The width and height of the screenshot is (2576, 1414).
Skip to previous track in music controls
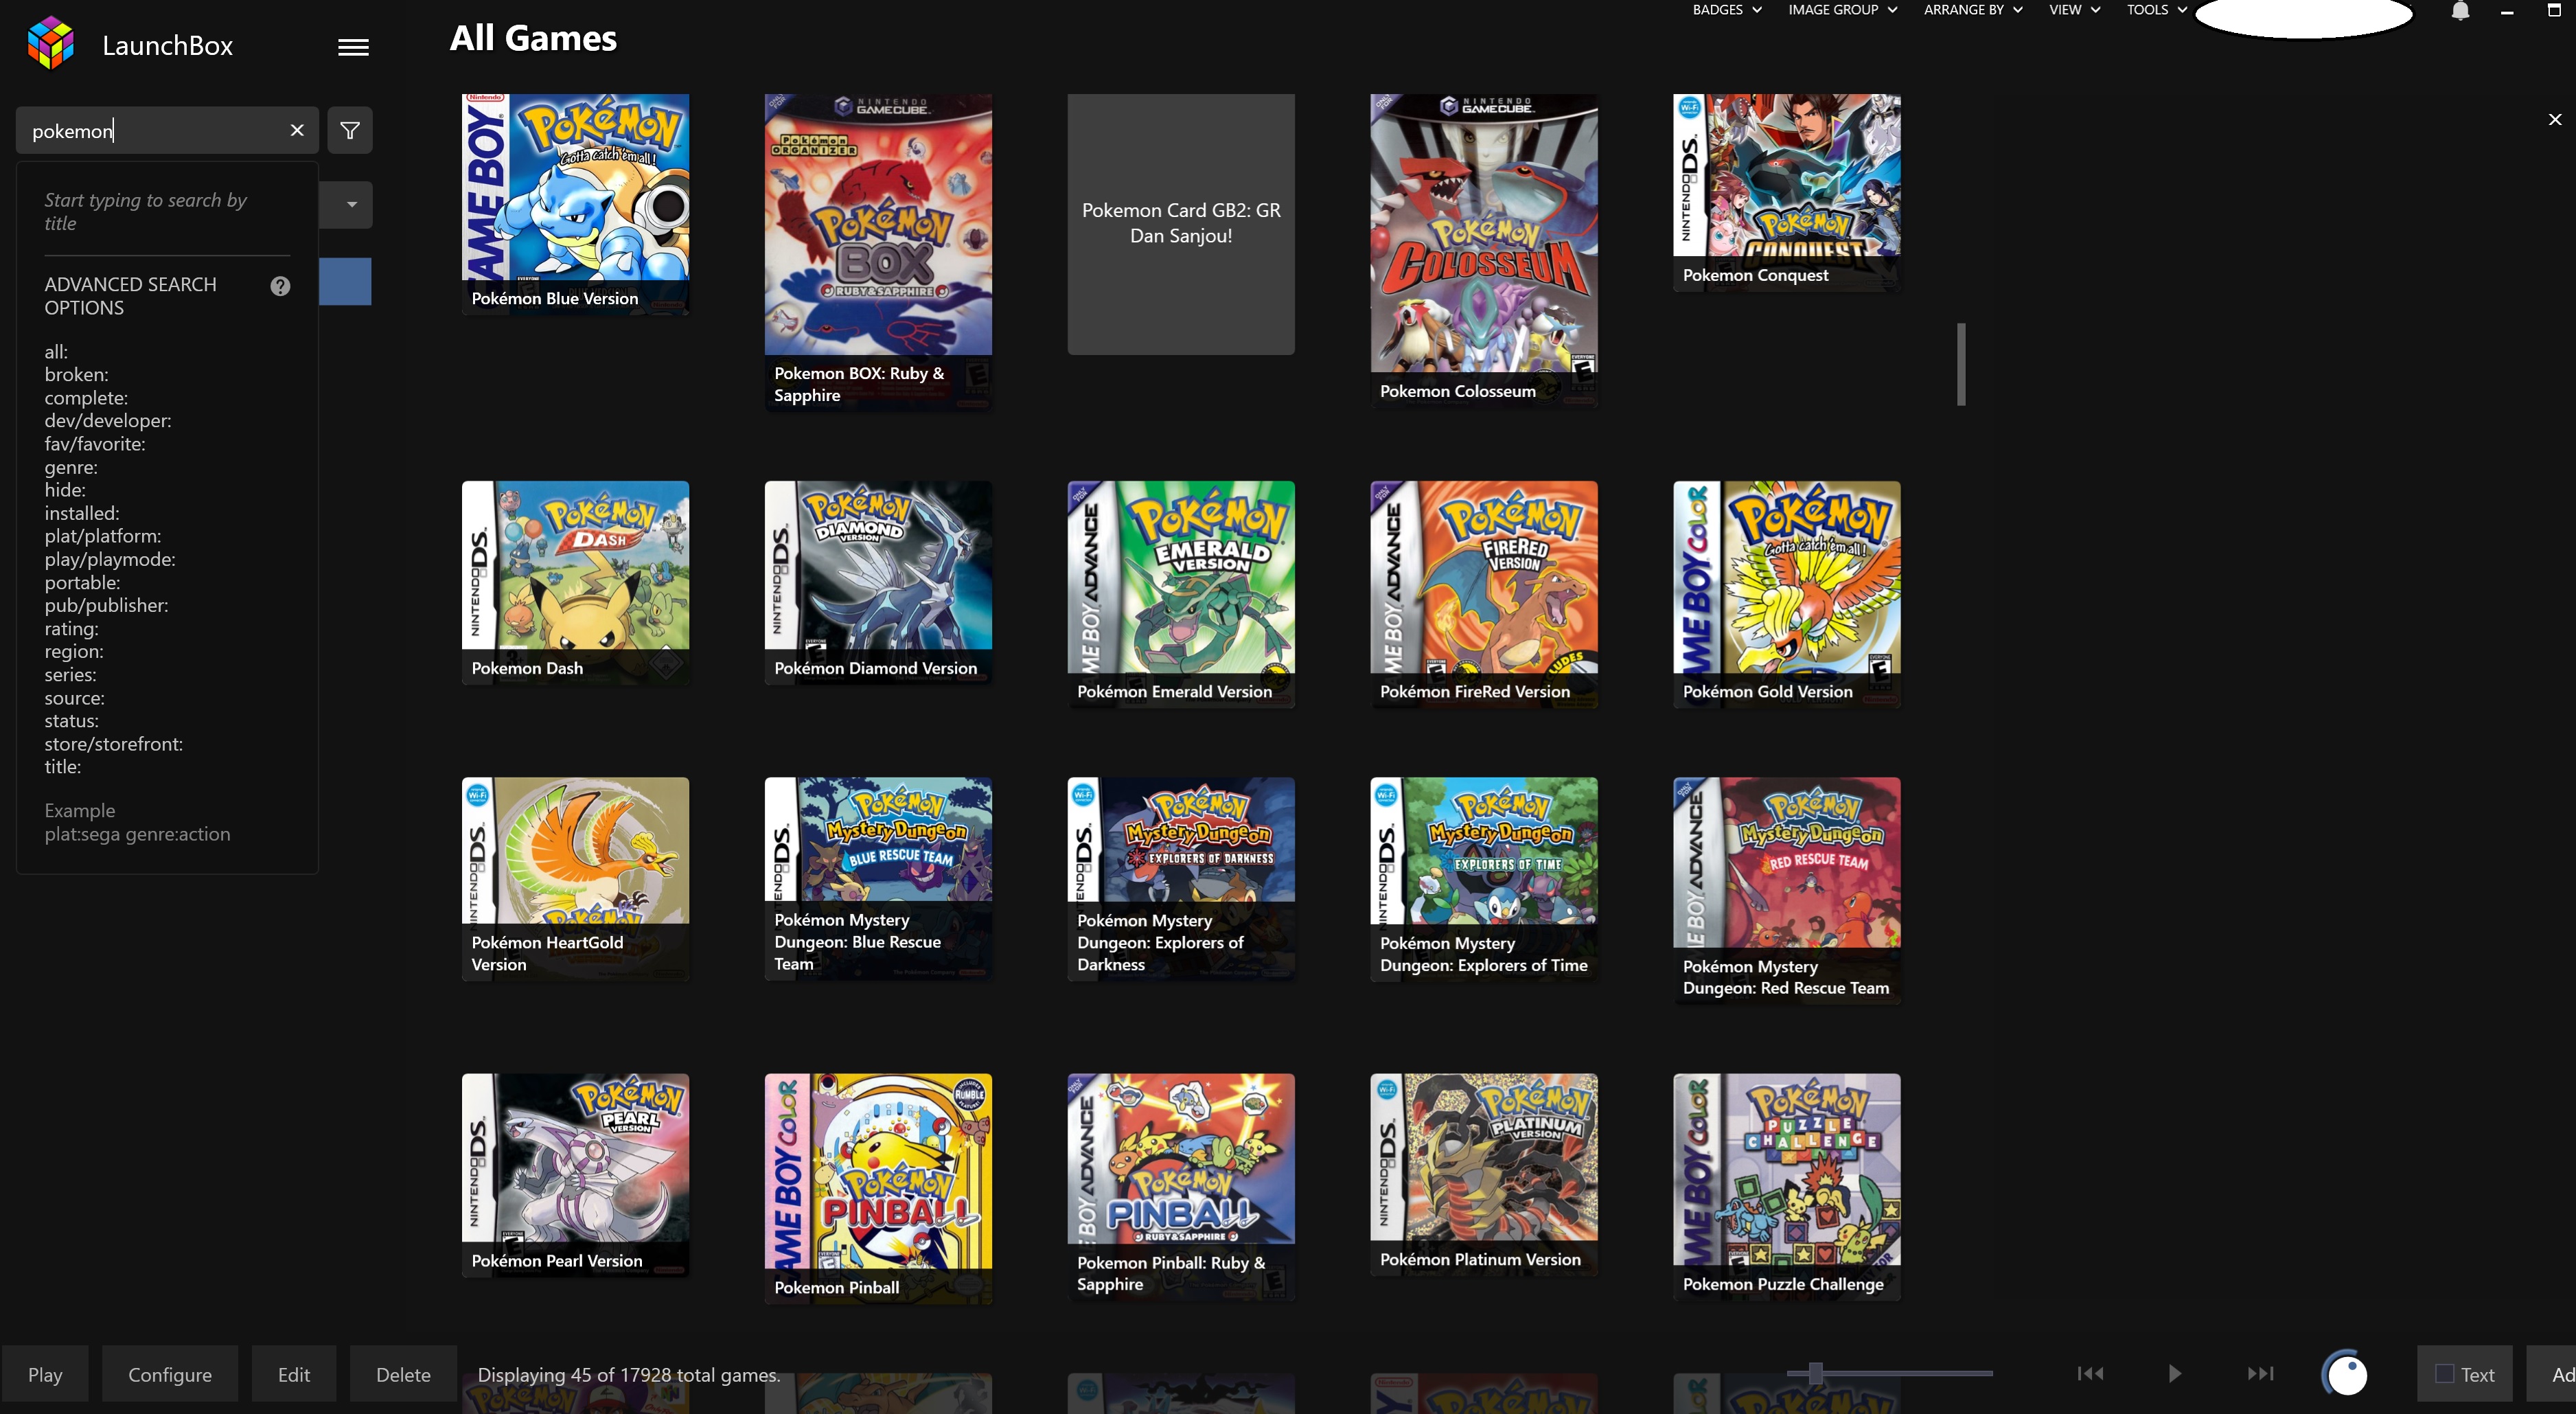pyautogui.click(x=2090, y=1373)
